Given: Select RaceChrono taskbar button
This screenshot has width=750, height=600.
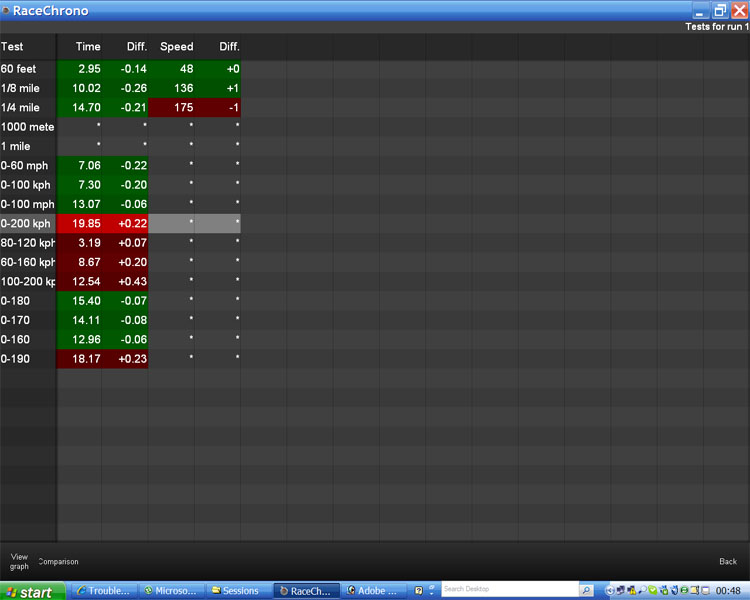Looking at the screenshot, I should pos(306,591).
